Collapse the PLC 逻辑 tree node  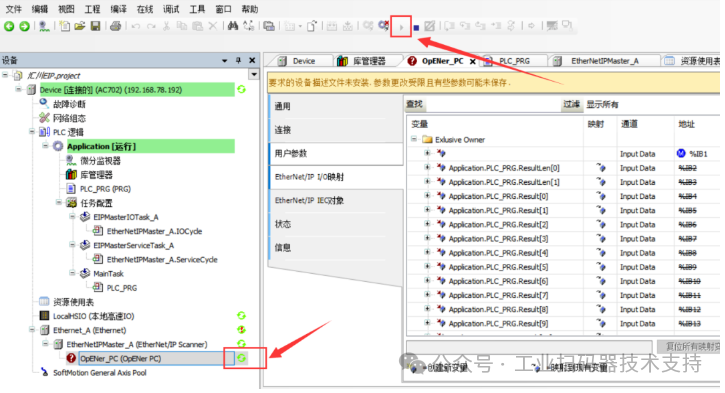coord(32,132)
